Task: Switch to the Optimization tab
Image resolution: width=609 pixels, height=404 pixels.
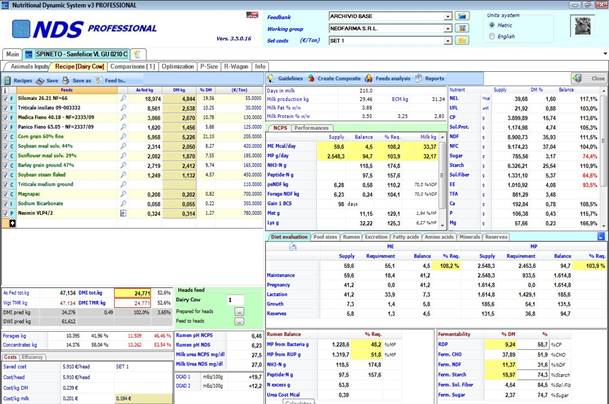Action: click(x=177, y=66)
